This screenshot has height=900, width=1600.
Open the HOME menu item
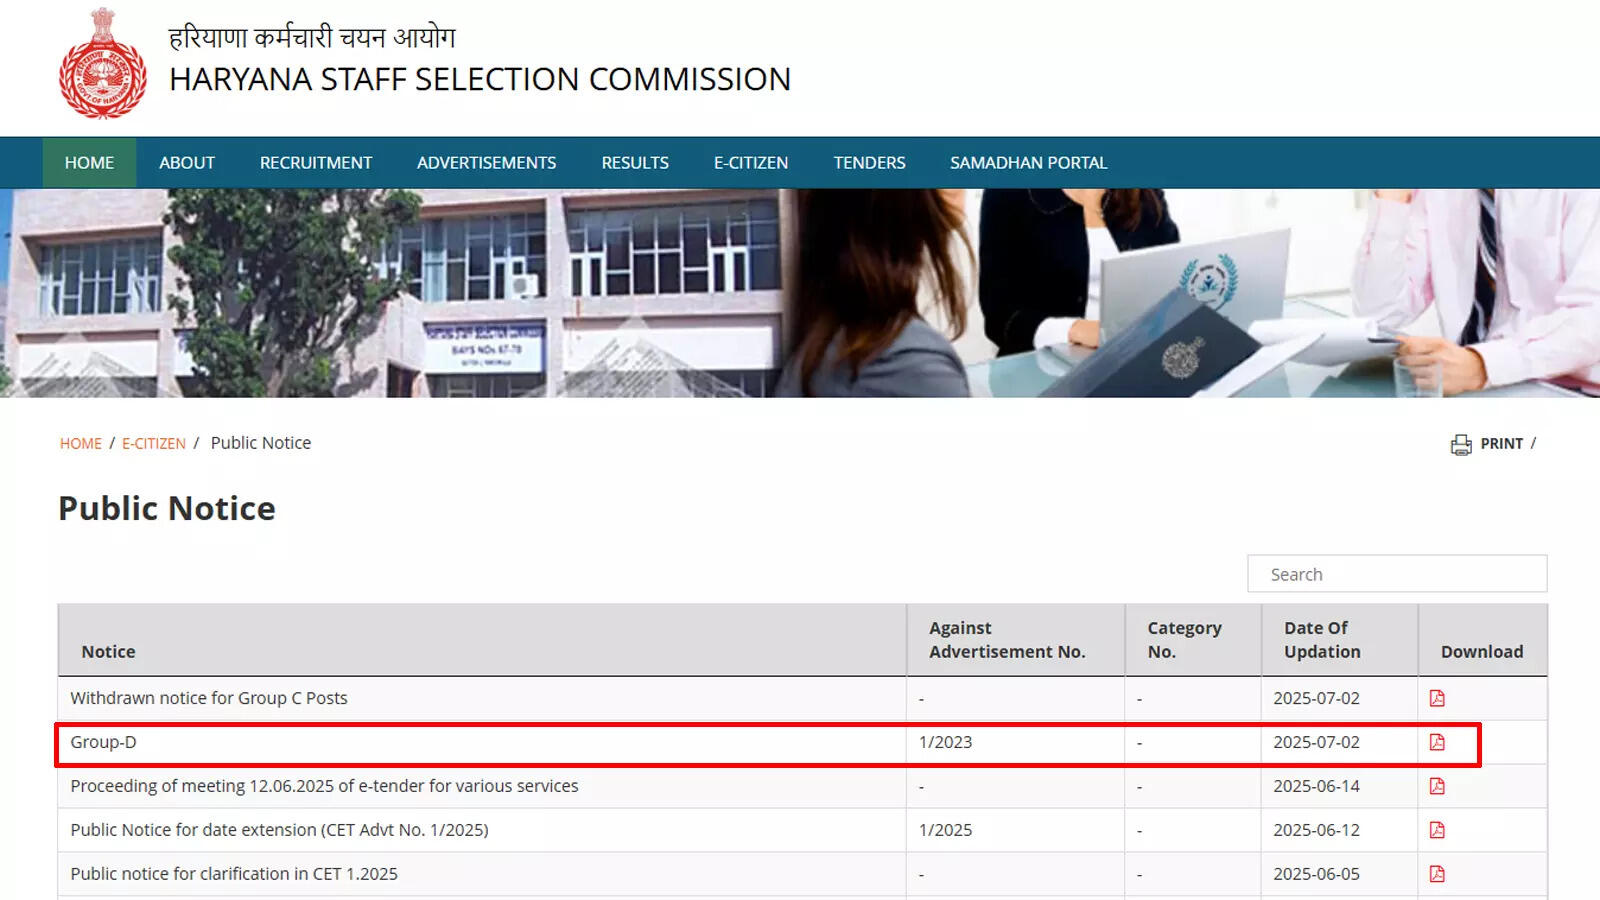pos(89,163)
